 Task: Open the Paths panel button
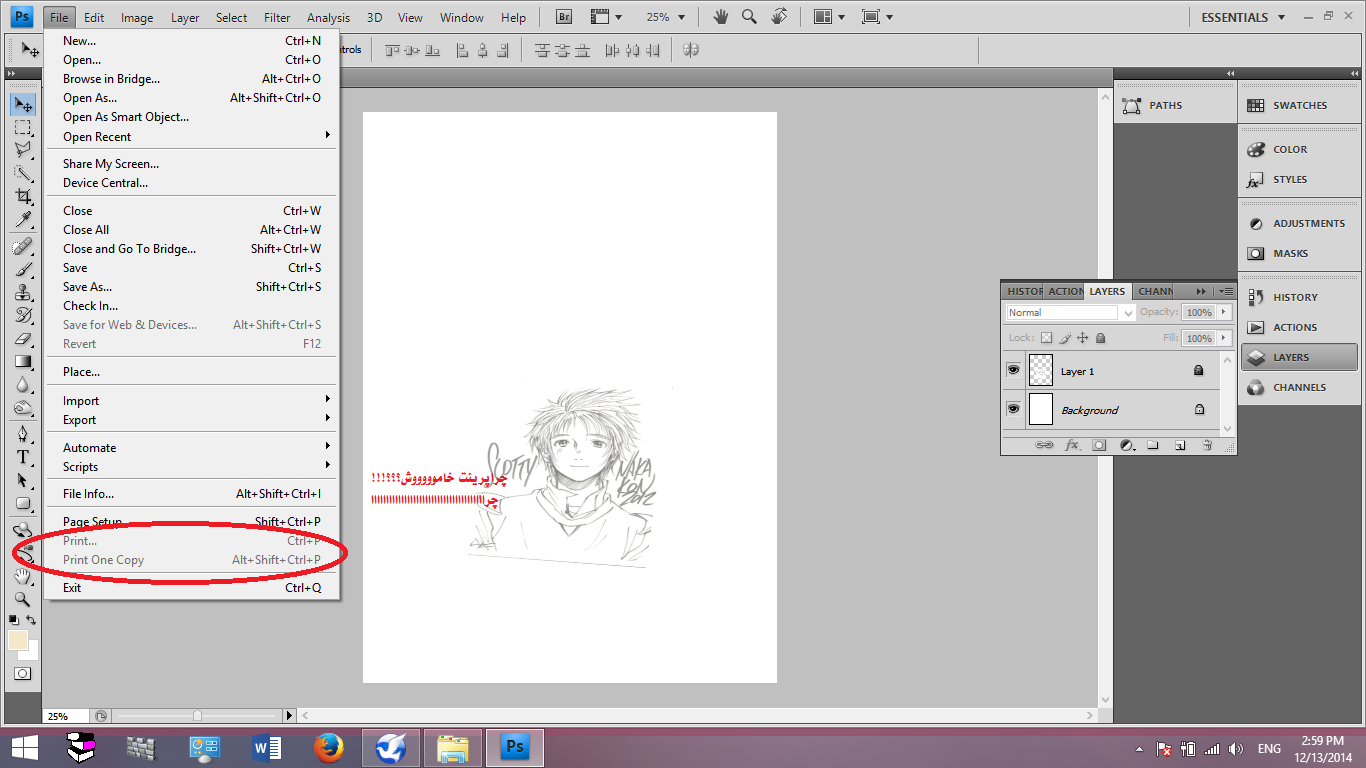pos(1175,105)
